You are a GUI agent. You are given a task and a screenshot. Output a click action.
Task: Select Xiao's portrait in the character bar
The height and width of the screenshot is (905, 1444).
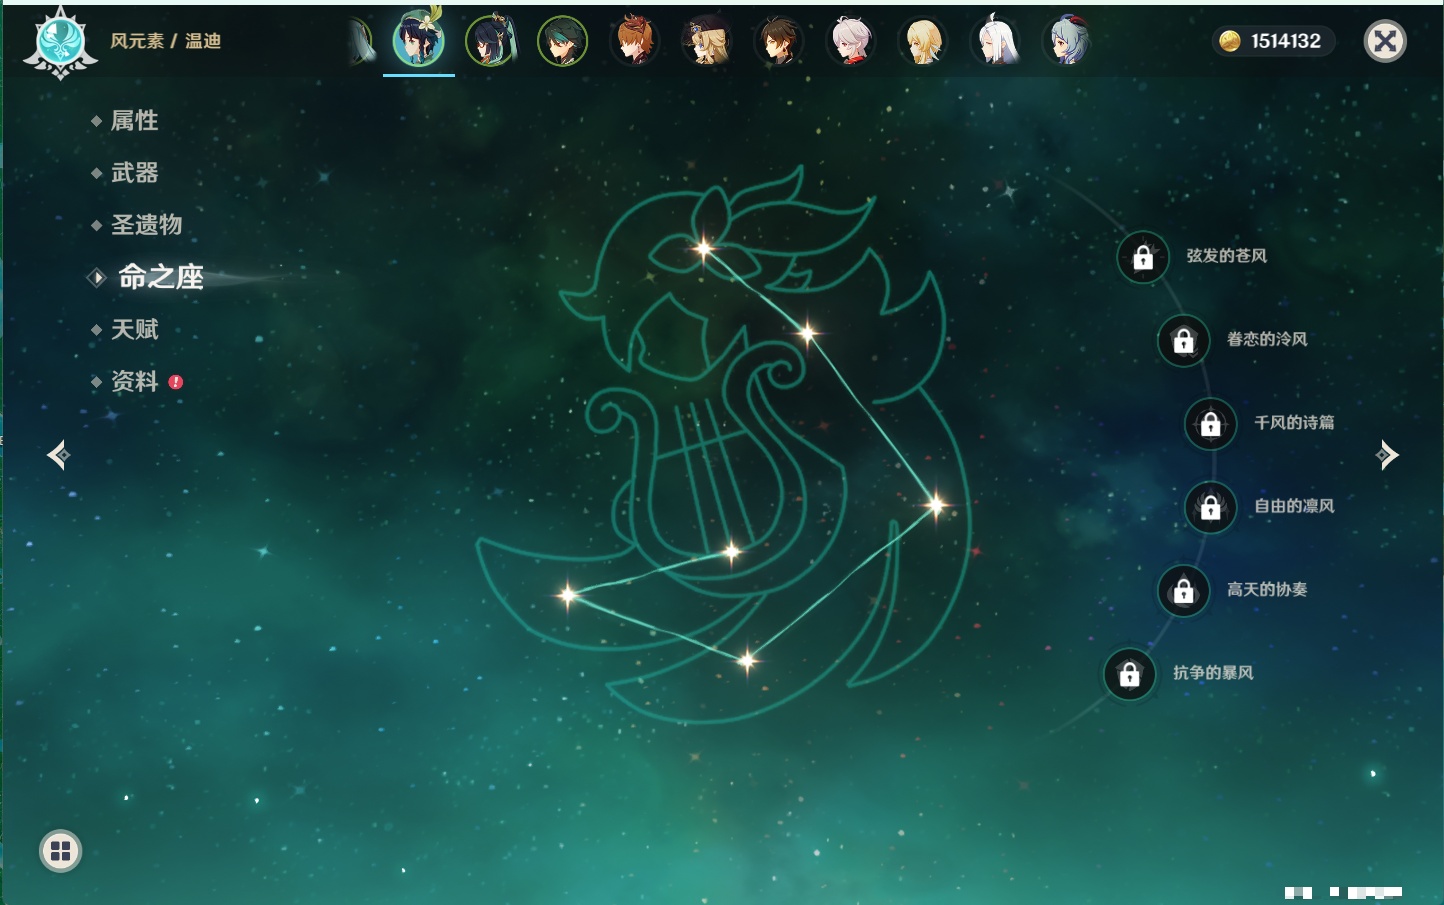pyautogui.click(x=563, y=42)
